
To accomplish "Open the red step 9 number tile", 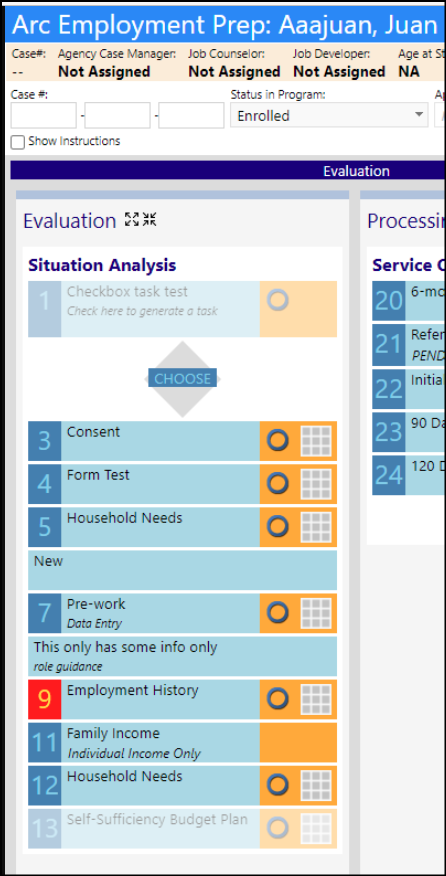I will click(45, 699).
